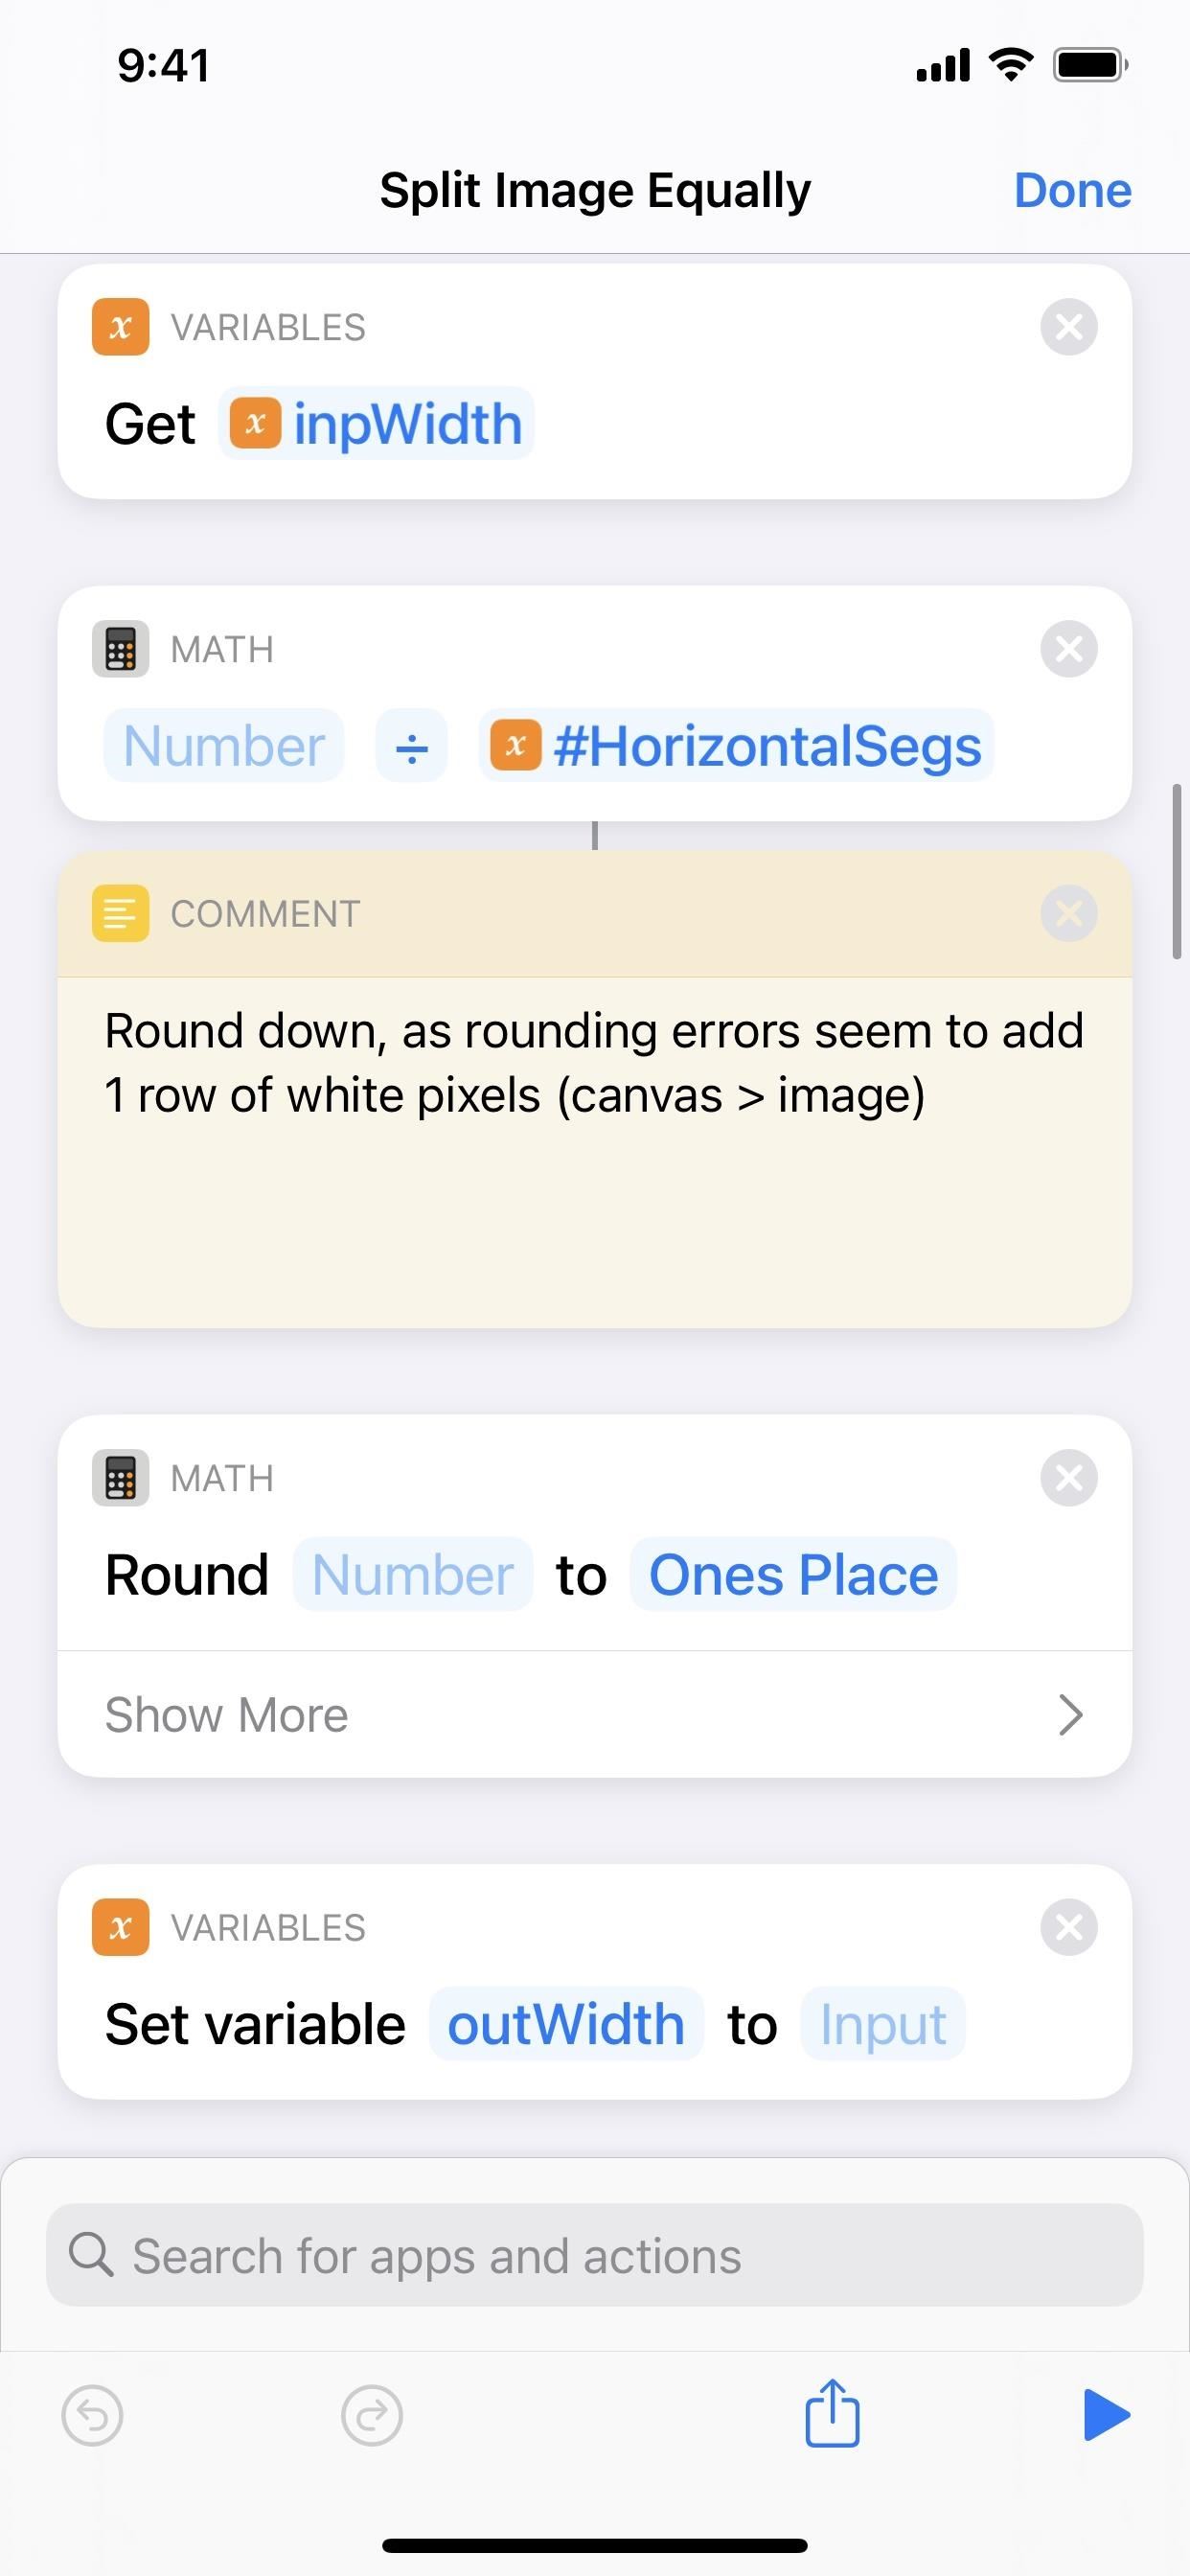Expand Show More in Round action
The width and height of the screenshot is (1190, 2576).
[x=594, y=1714]
